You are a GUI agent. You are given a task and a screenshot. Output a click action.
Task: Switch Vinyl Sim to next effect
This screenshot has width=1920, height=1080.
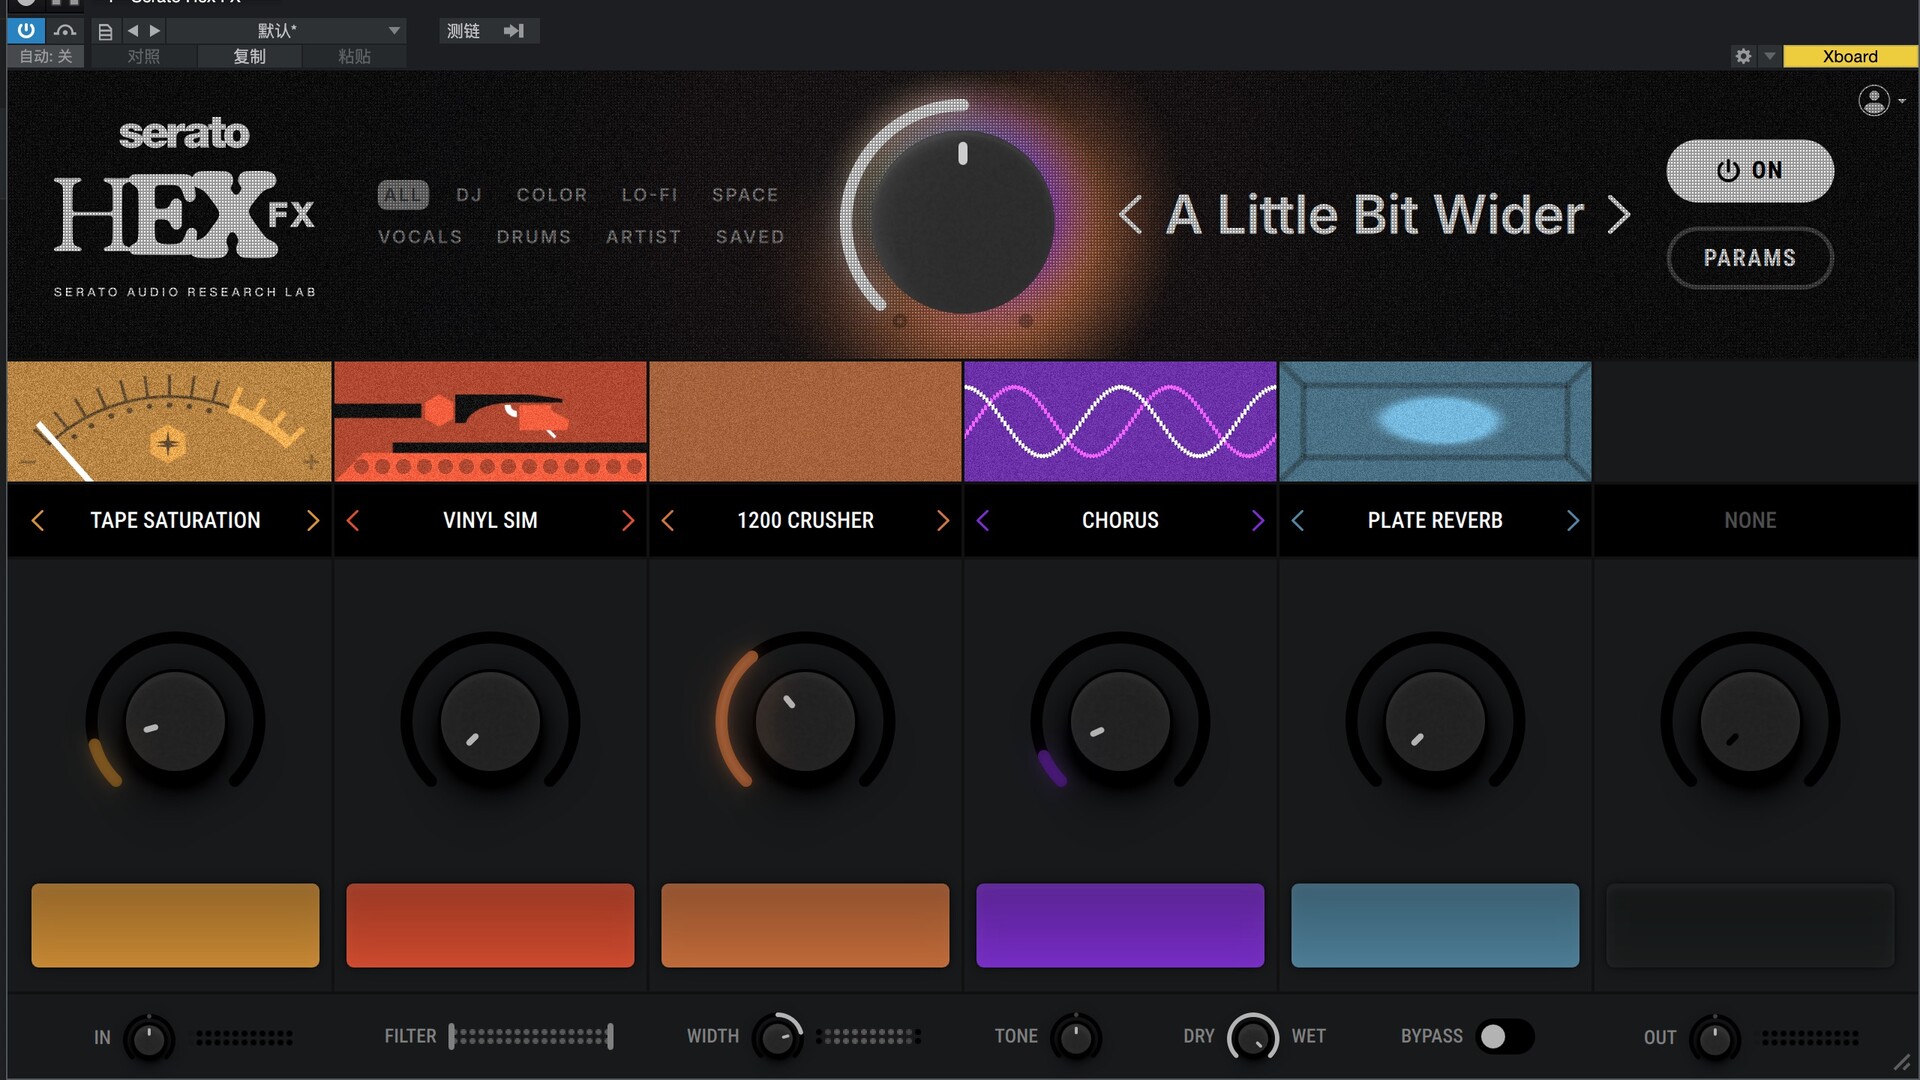627,520
